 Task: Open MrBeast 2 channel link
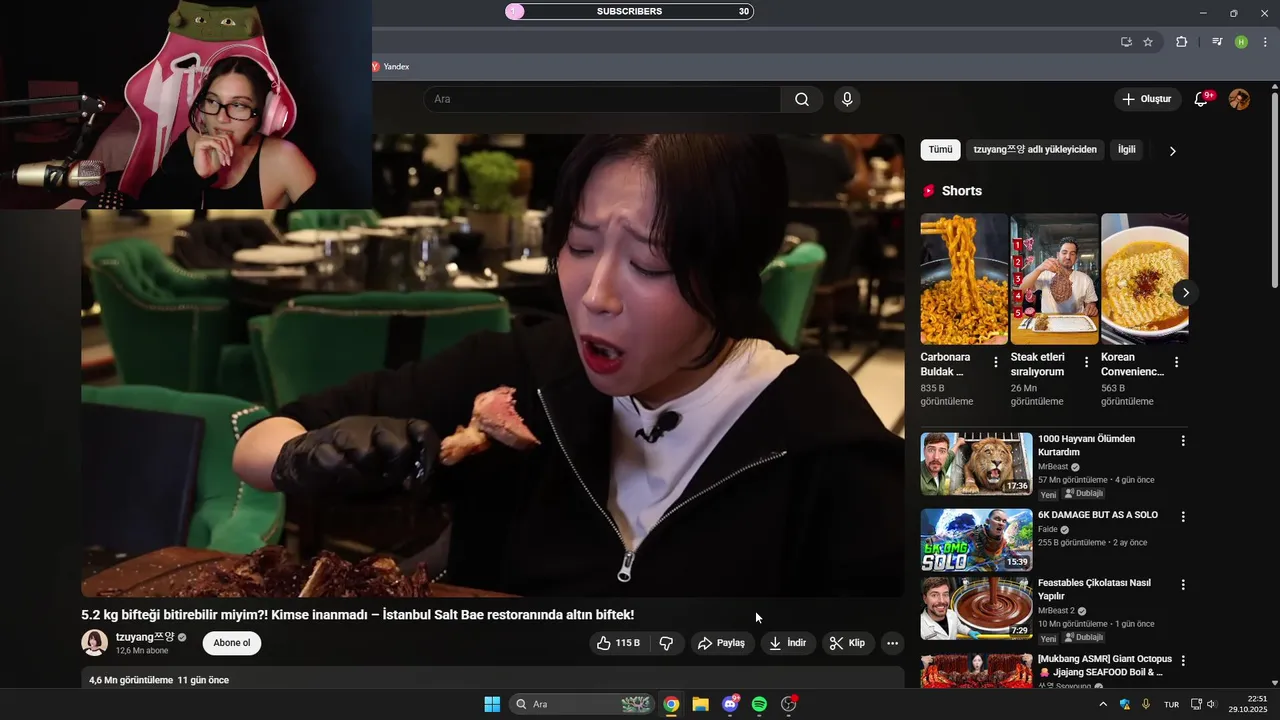(x=1056, y=611)
